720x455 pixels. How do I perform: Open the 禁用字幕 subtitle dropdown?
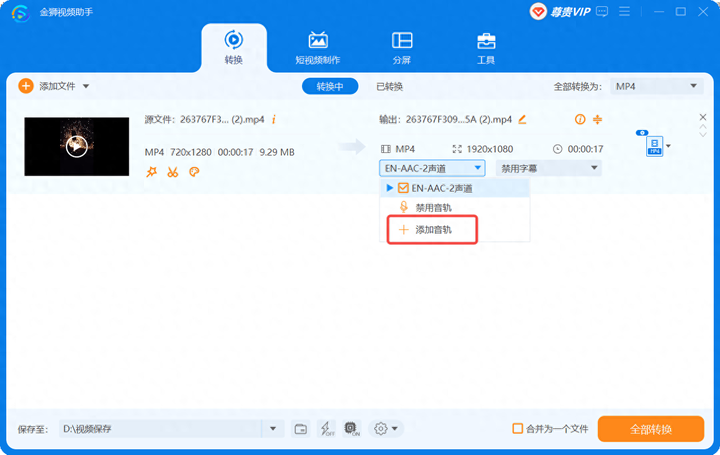click(x=549, y=168)
